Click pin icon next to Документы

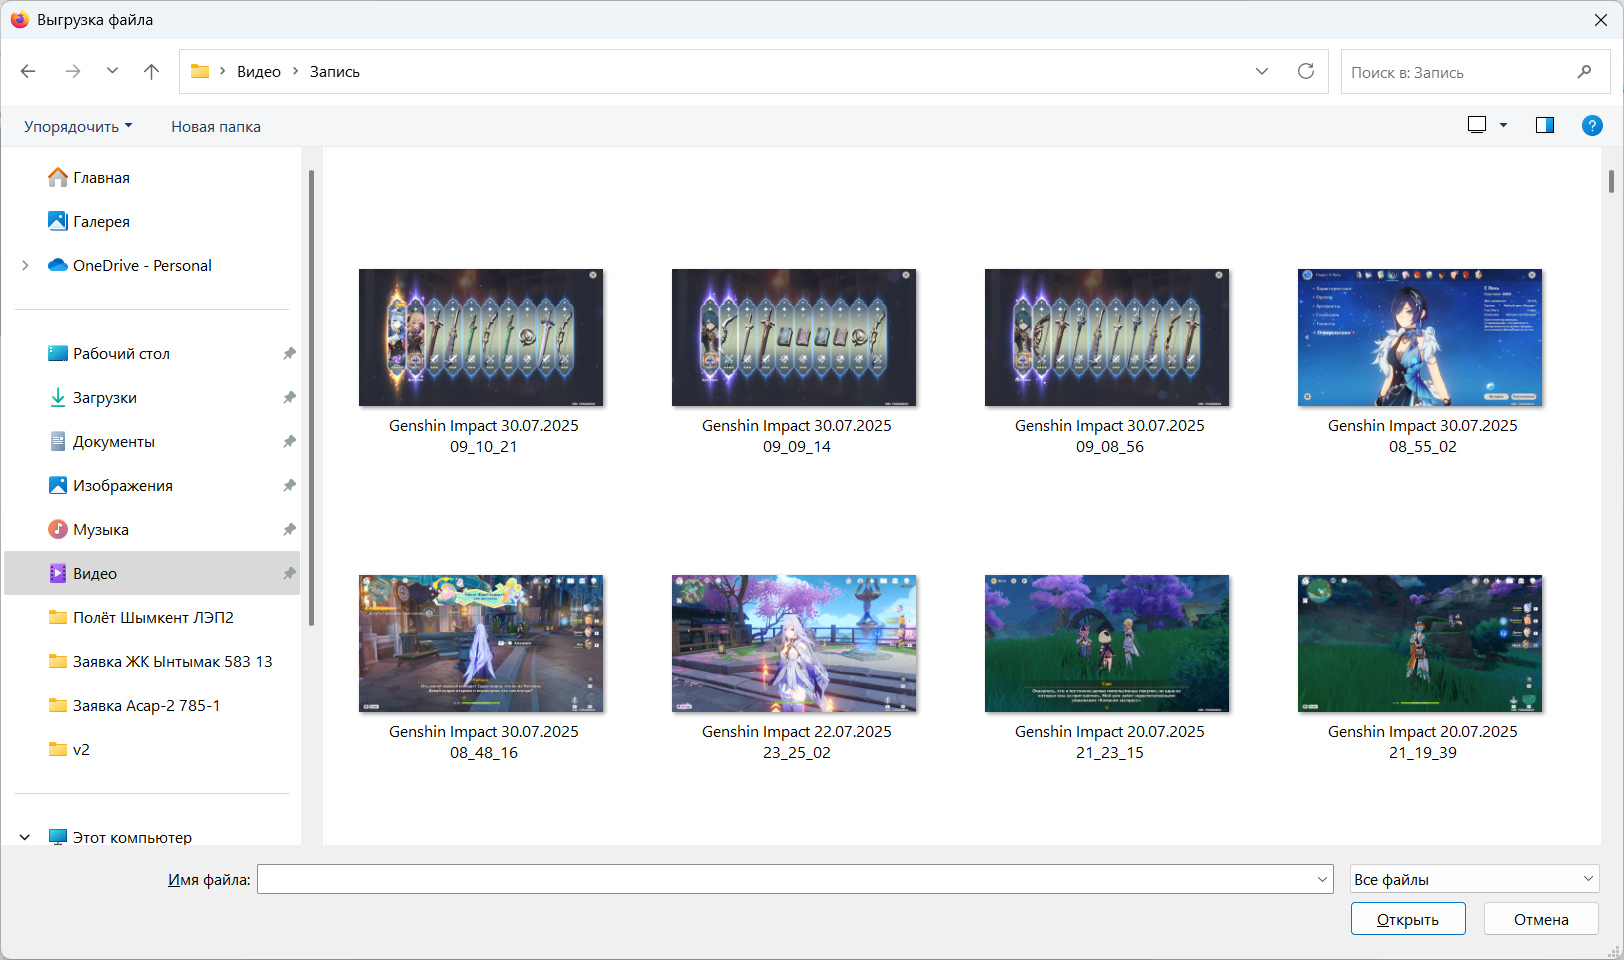[x=289, y=441]
